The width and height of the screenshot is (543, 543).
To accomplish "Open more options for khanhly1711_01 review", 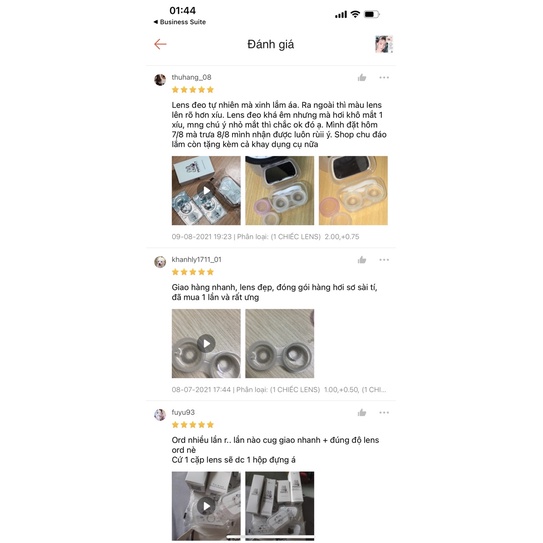I will pyautogui.click(x=384, y=260).
